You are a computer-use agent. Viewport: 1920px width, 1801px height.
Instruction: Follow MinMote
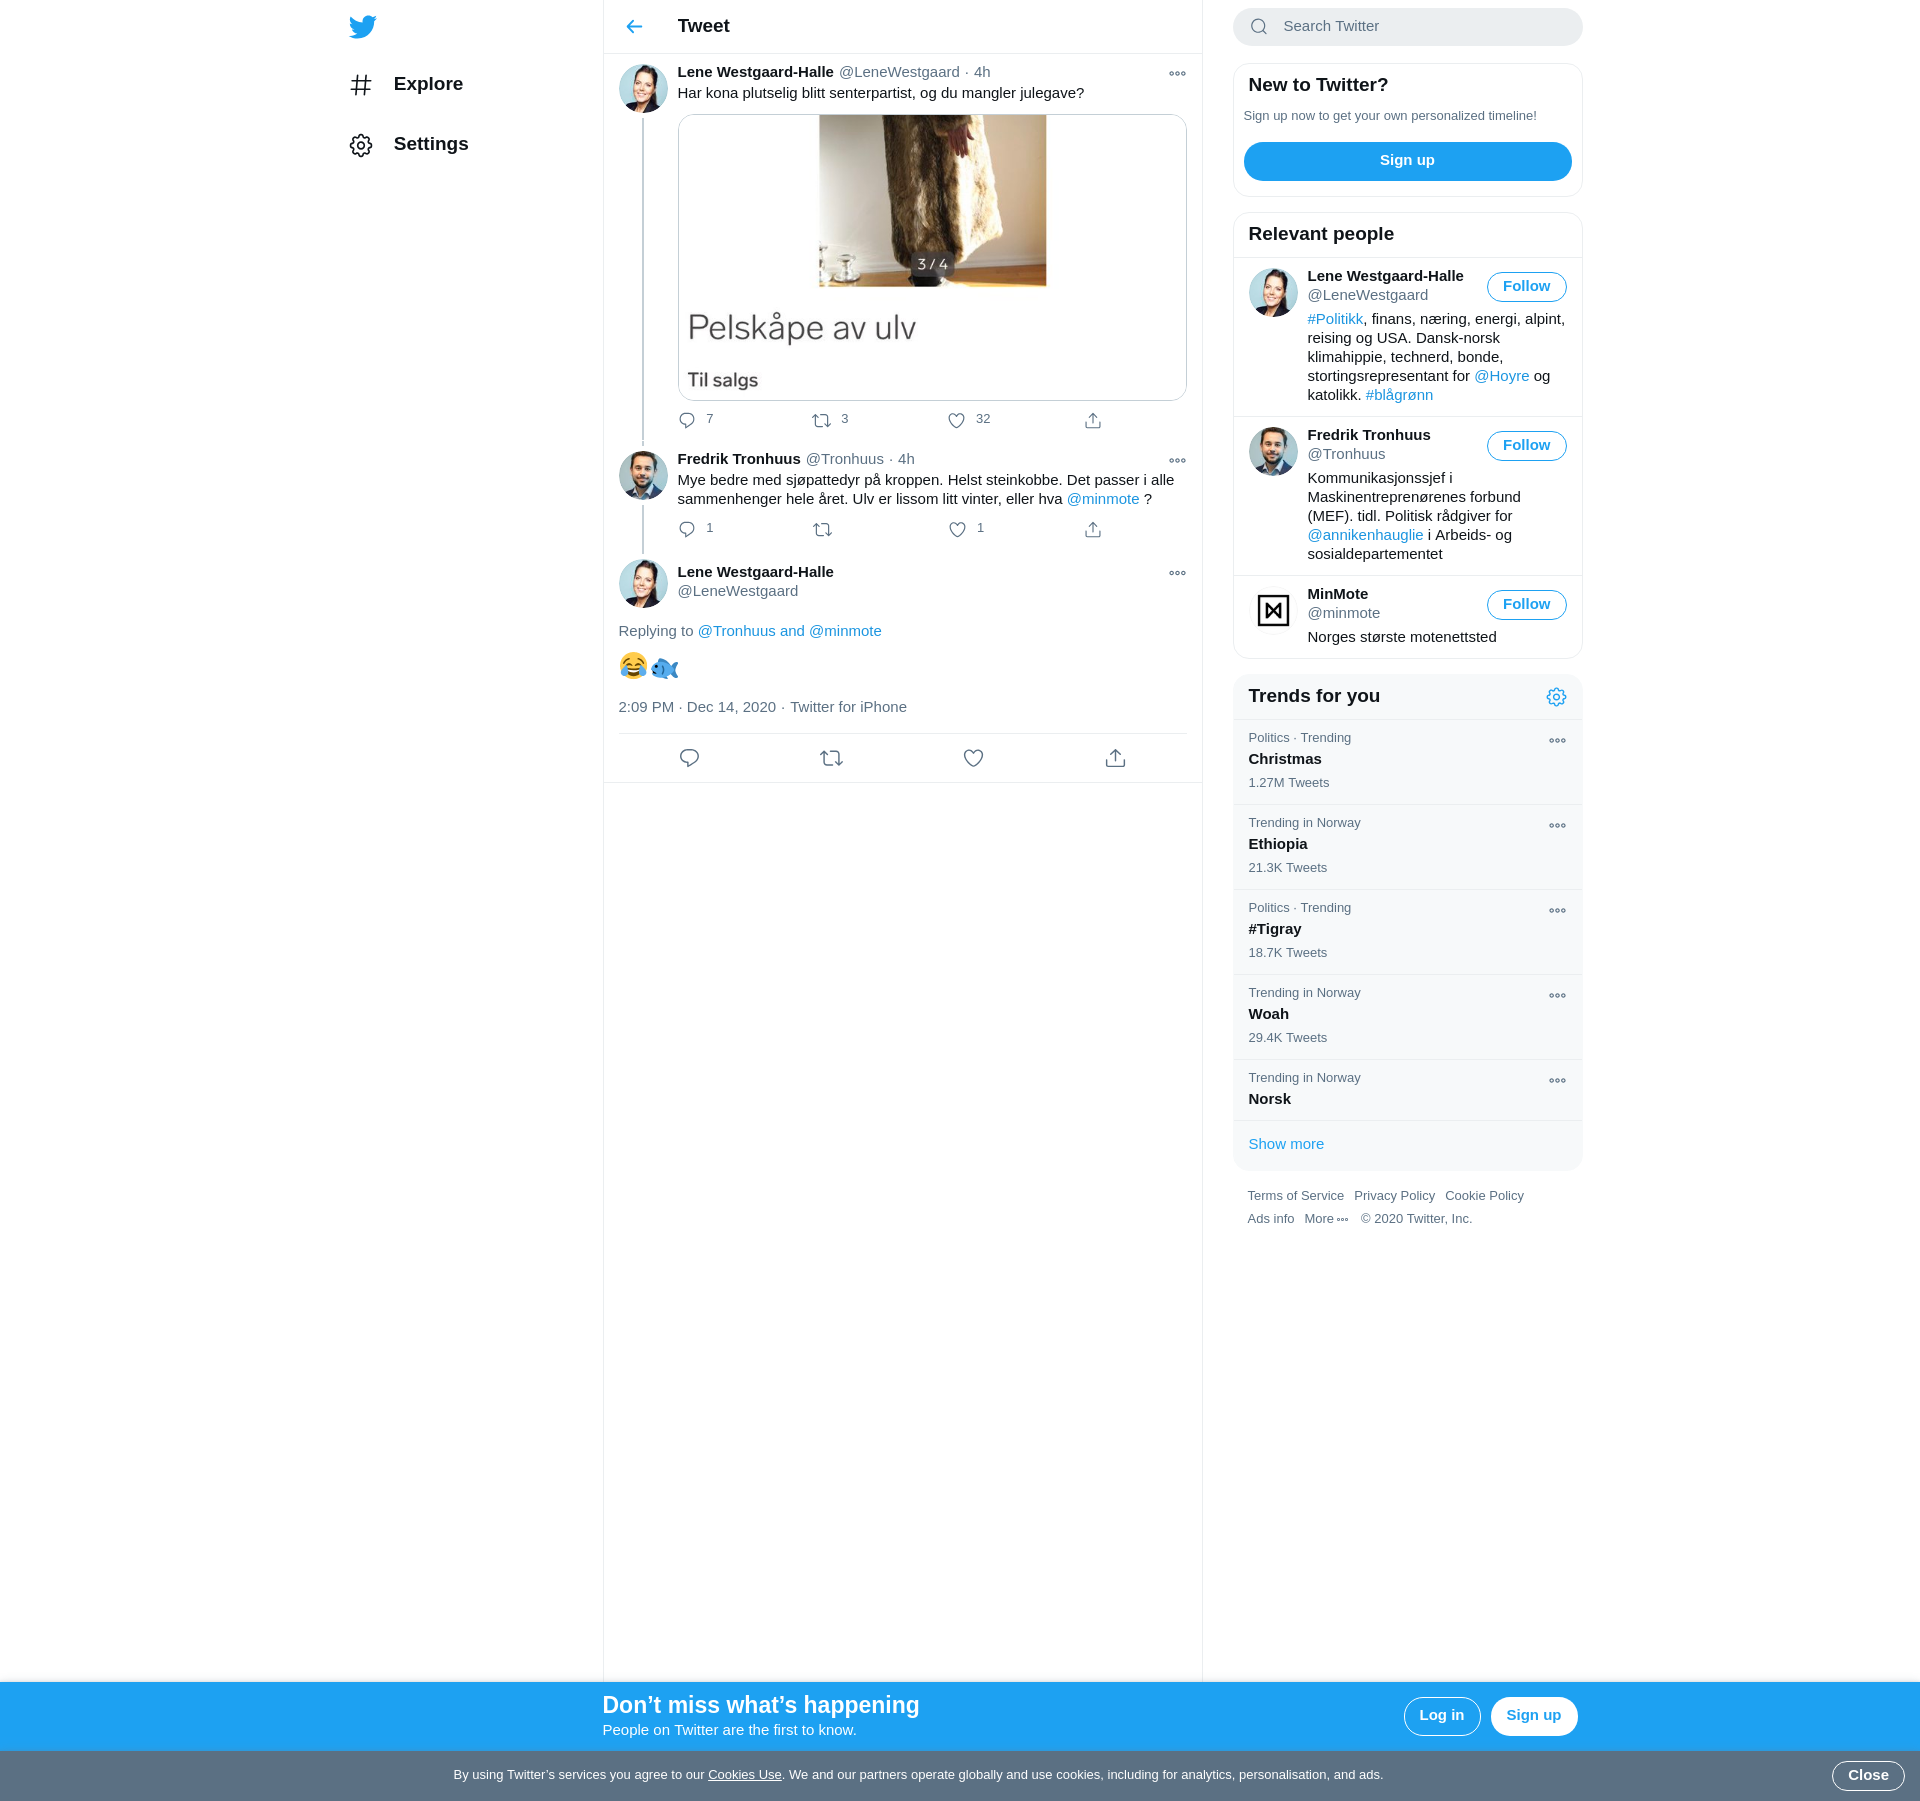(1526, 605)
